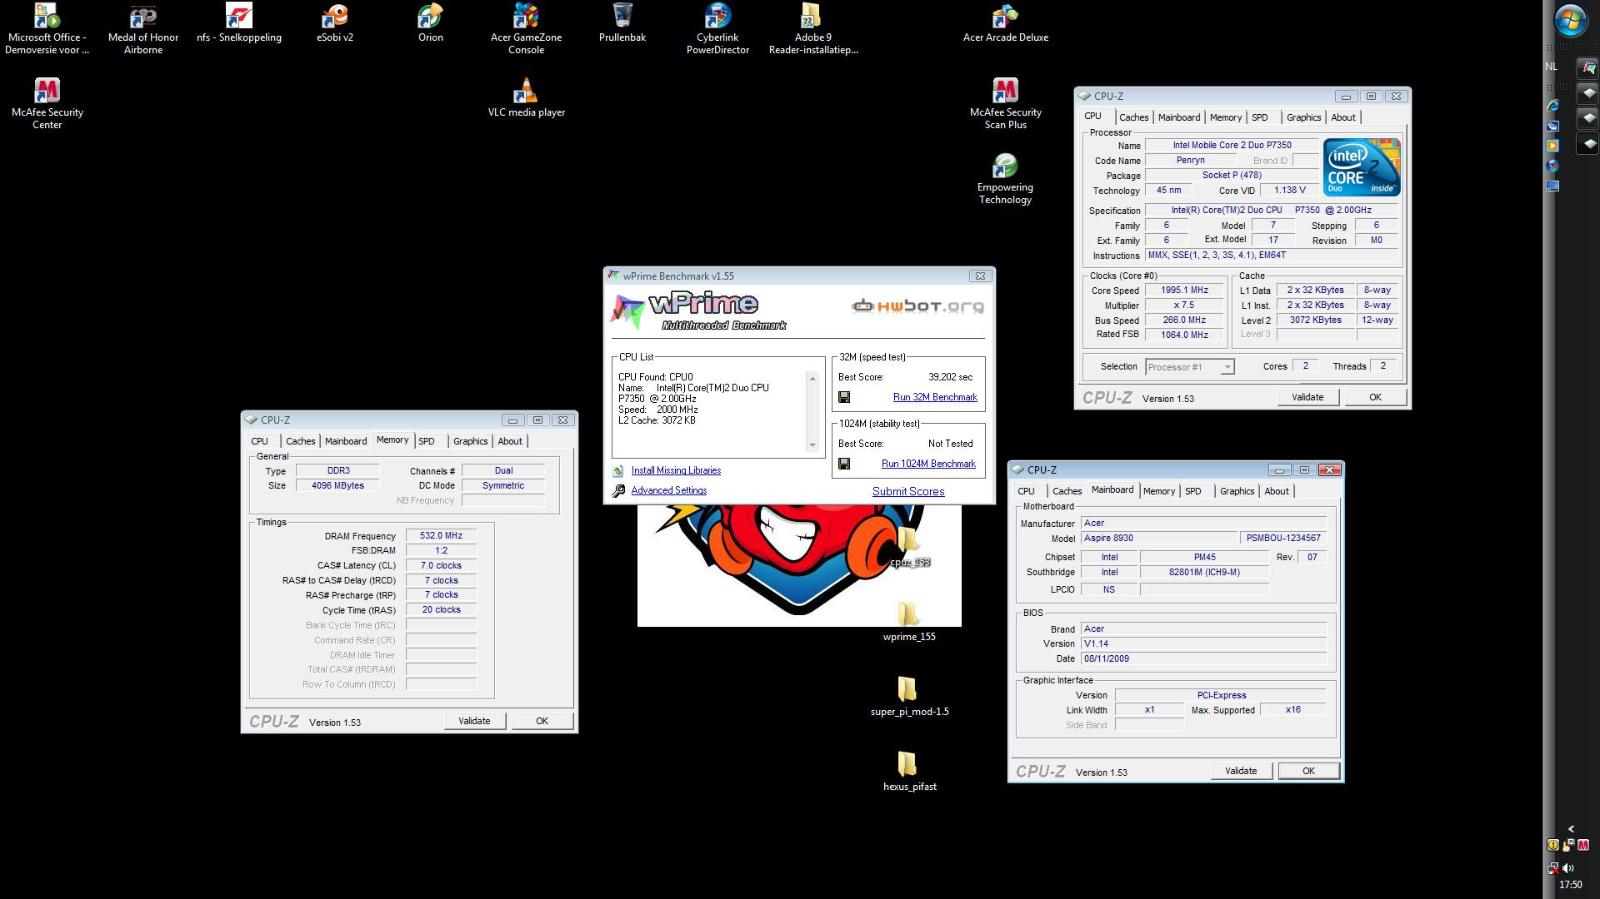Click the network disconnected tray icon

point(1553,868)
